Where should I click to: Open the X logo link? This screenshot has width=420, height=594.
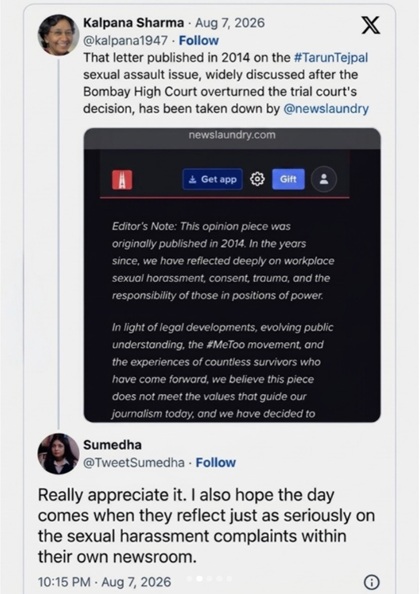coord(370,25)
